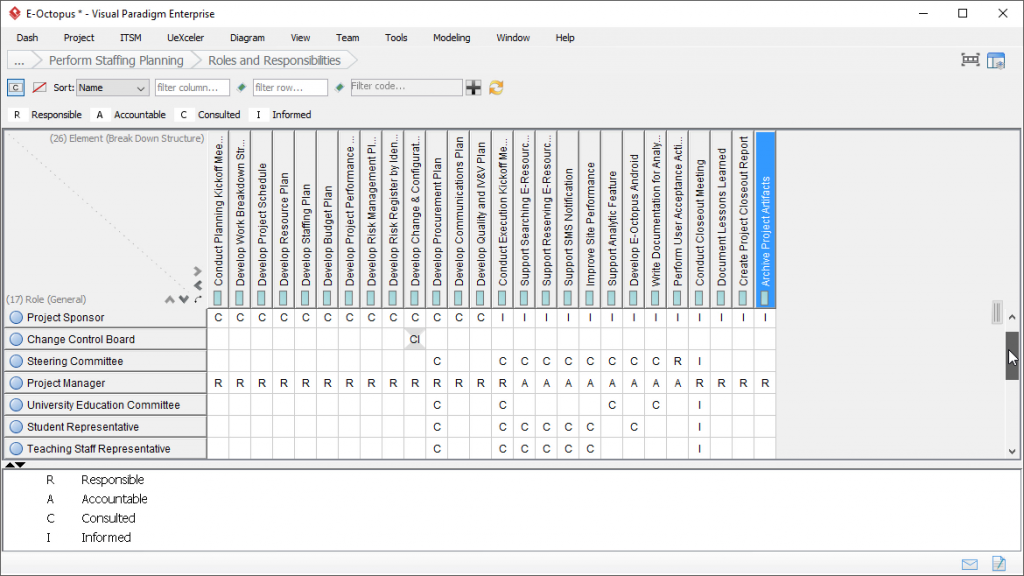This screenshot has height=576, width=1024.
Task: Click the red slash clear icon in toolbar
Action: 37,87
